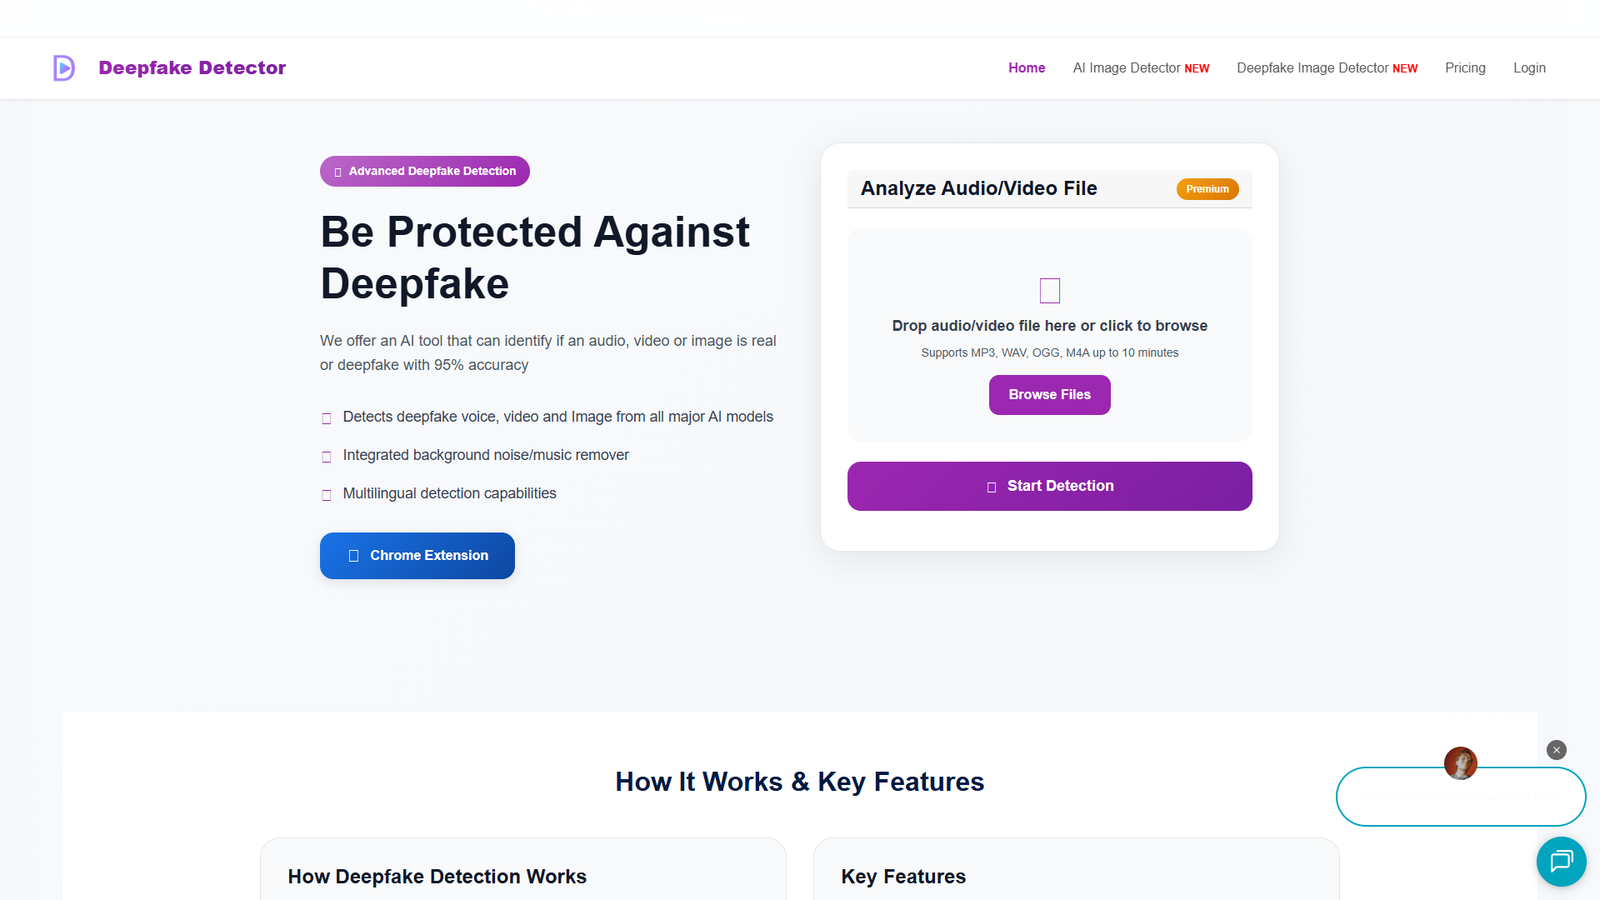Click the checkmark next to 'Integrated background noise/music remover'
The width and height of the screenshot is (1600, 900).
pyautogui.click(x=327, y=455)
